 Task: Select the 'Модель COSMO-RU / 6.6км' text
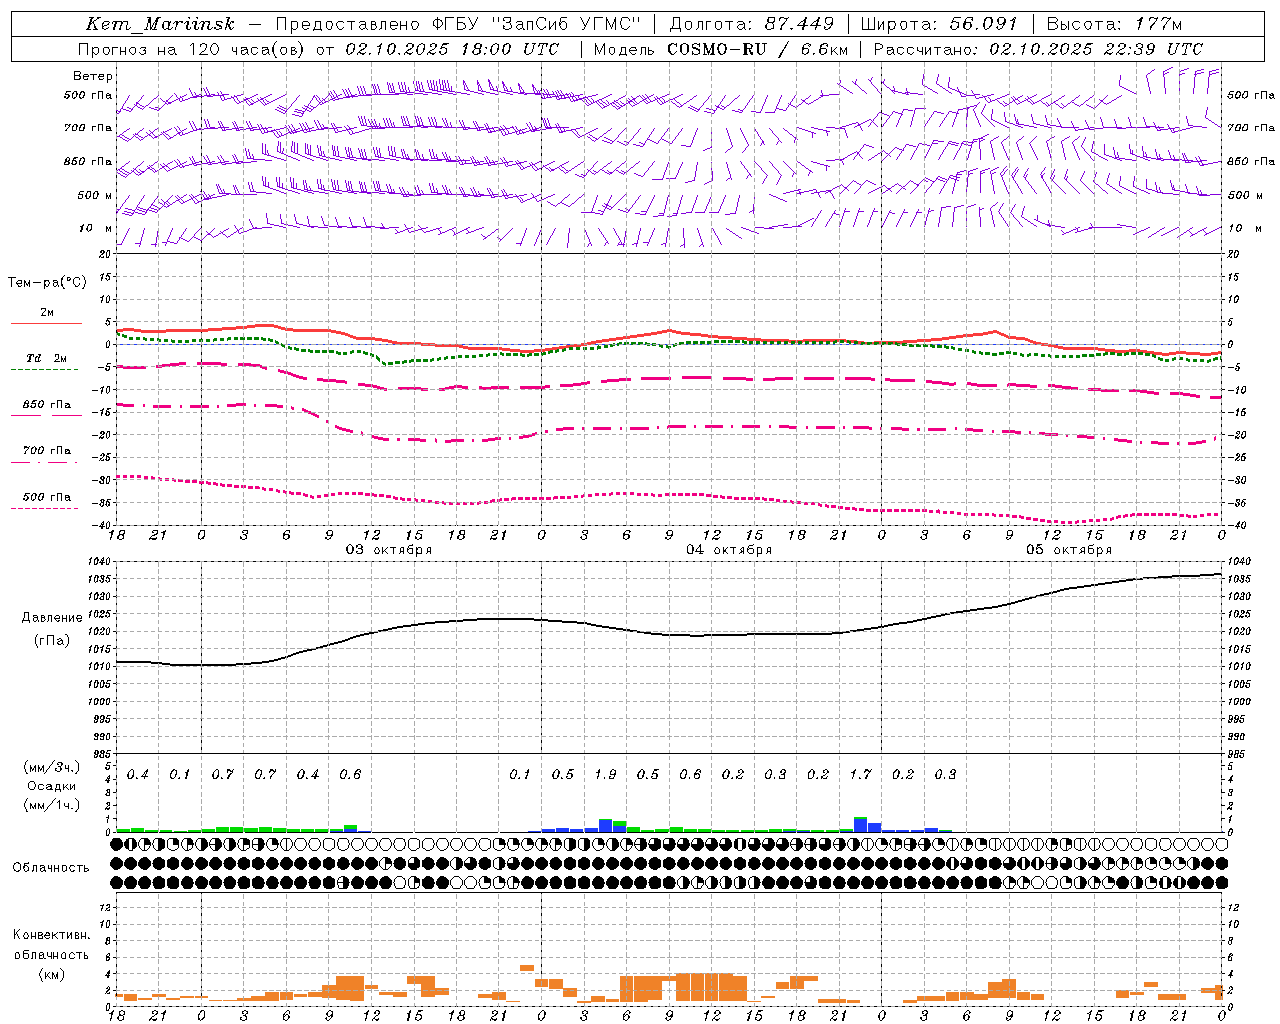(721, 48)
